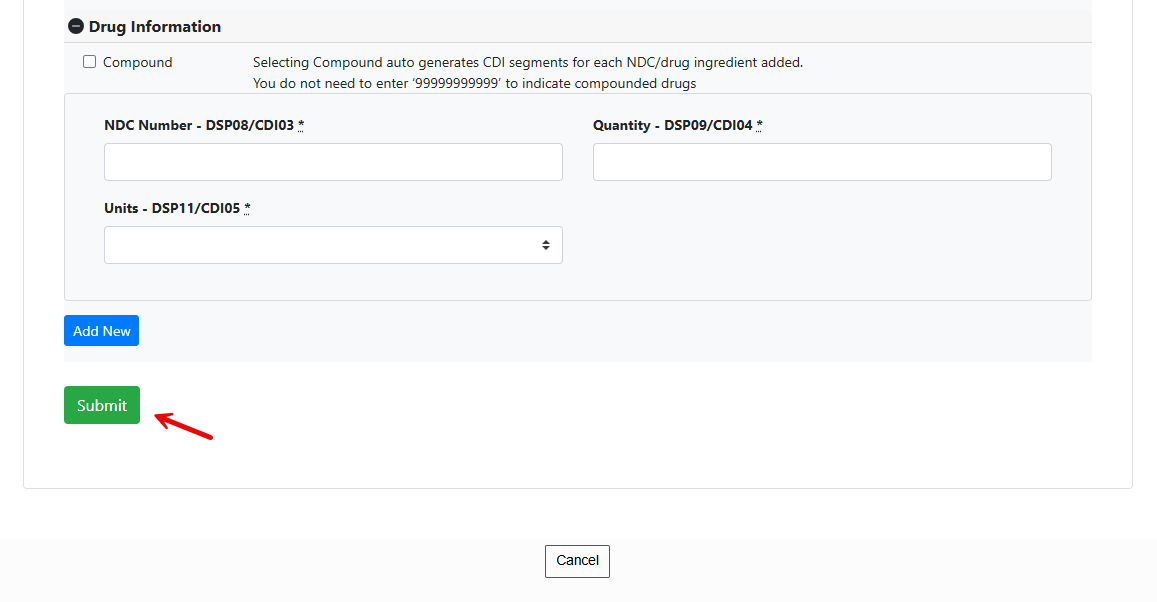Click the red arrow pointing at Submit
The width and height of the screenshot is (1157, 602).
(x=184, y=426)
